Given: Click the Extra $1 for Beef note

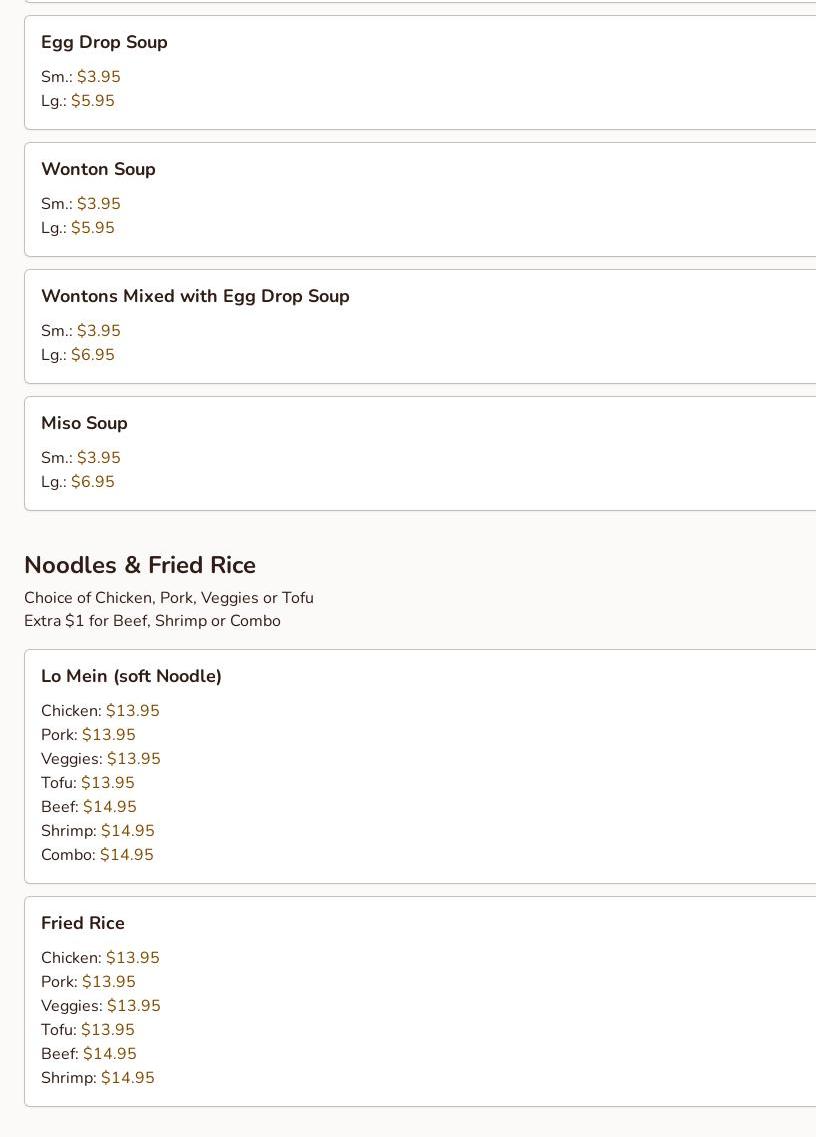Looking at the screenshot, I should [152, 621].
